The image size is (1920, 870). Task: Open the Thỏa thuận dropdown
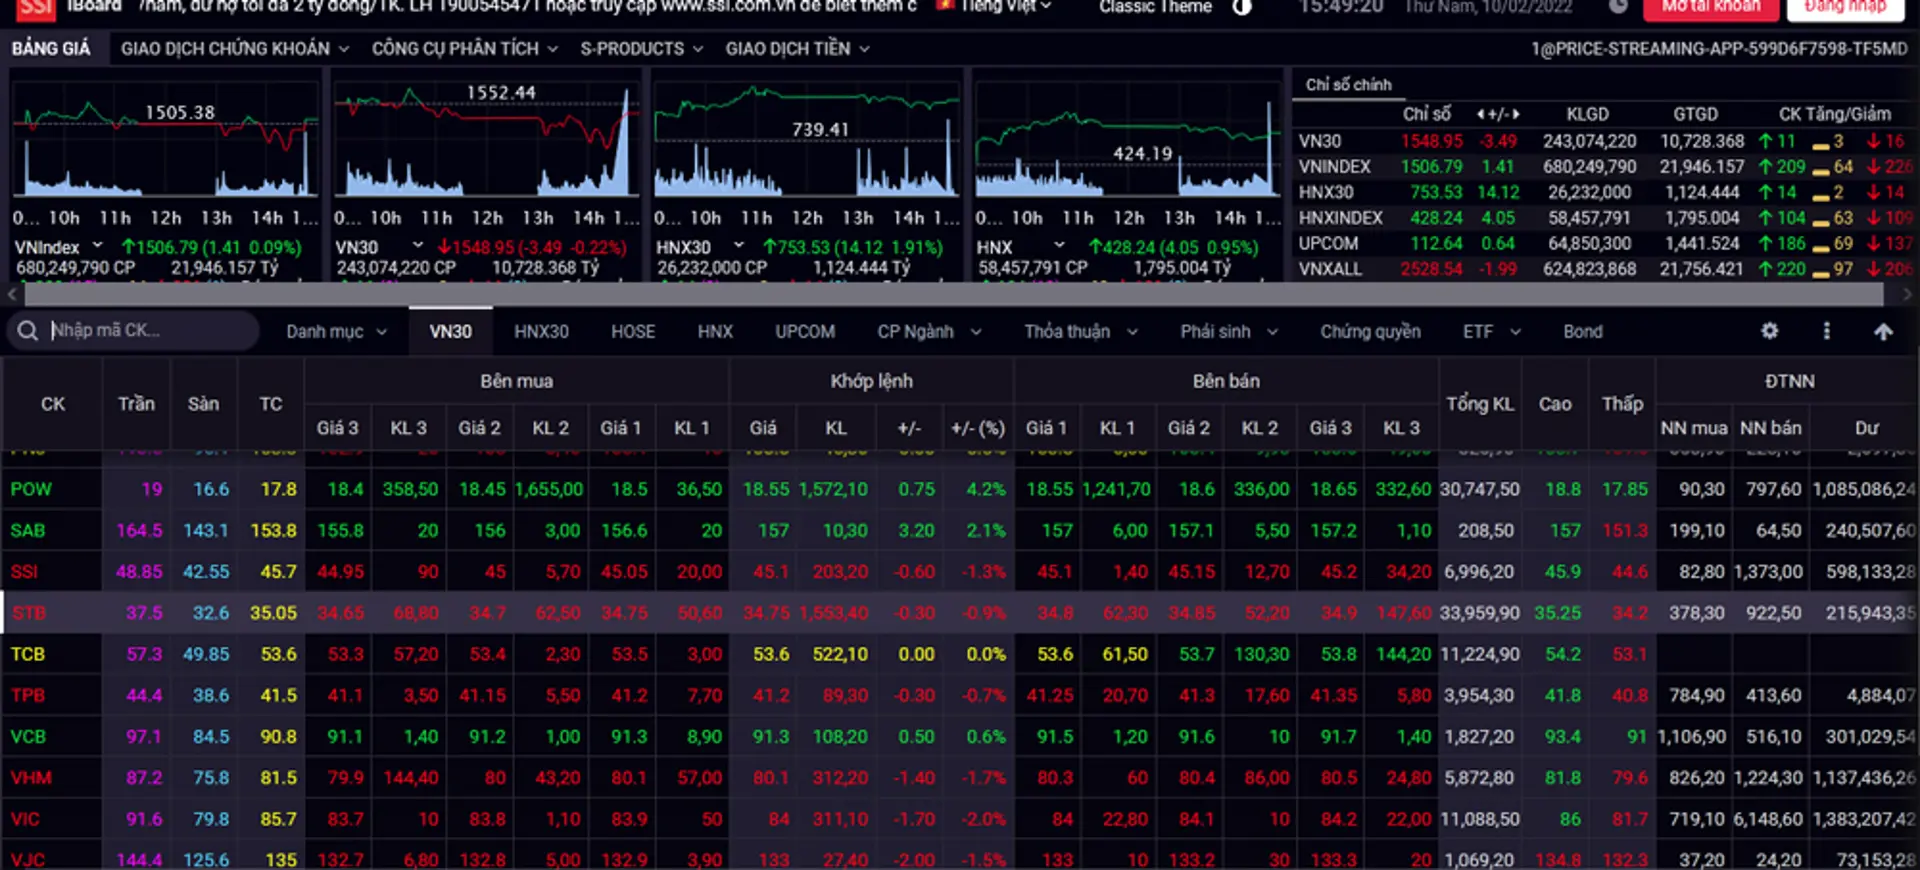point(1081,331)
